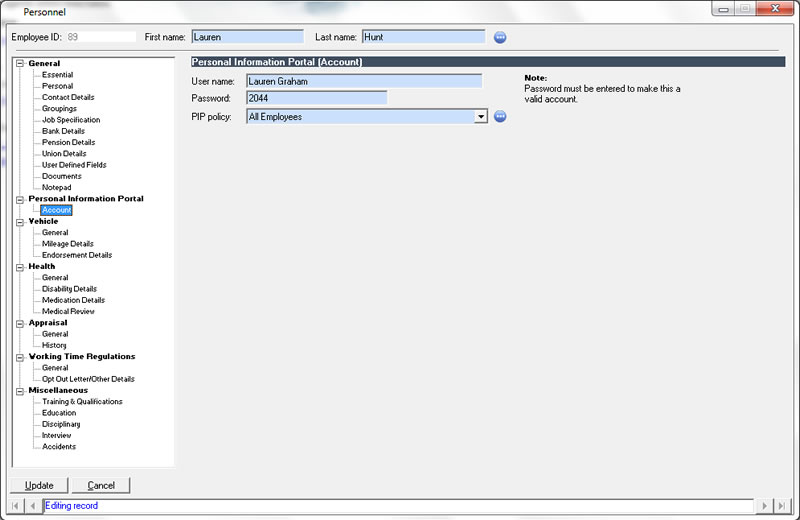Click into the Password field
This screenshot has width=800, height=520.
pyautogui.click(x=316, y=98)
